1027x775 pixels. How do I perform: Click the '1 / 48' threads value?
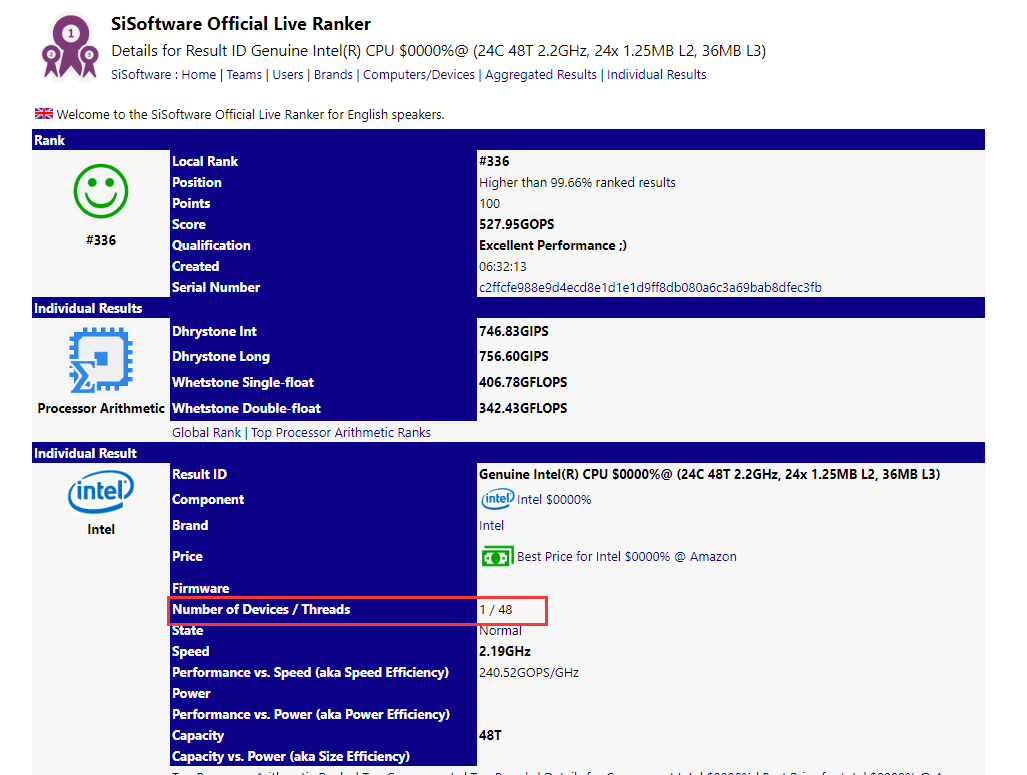click(x=495, y=610)
